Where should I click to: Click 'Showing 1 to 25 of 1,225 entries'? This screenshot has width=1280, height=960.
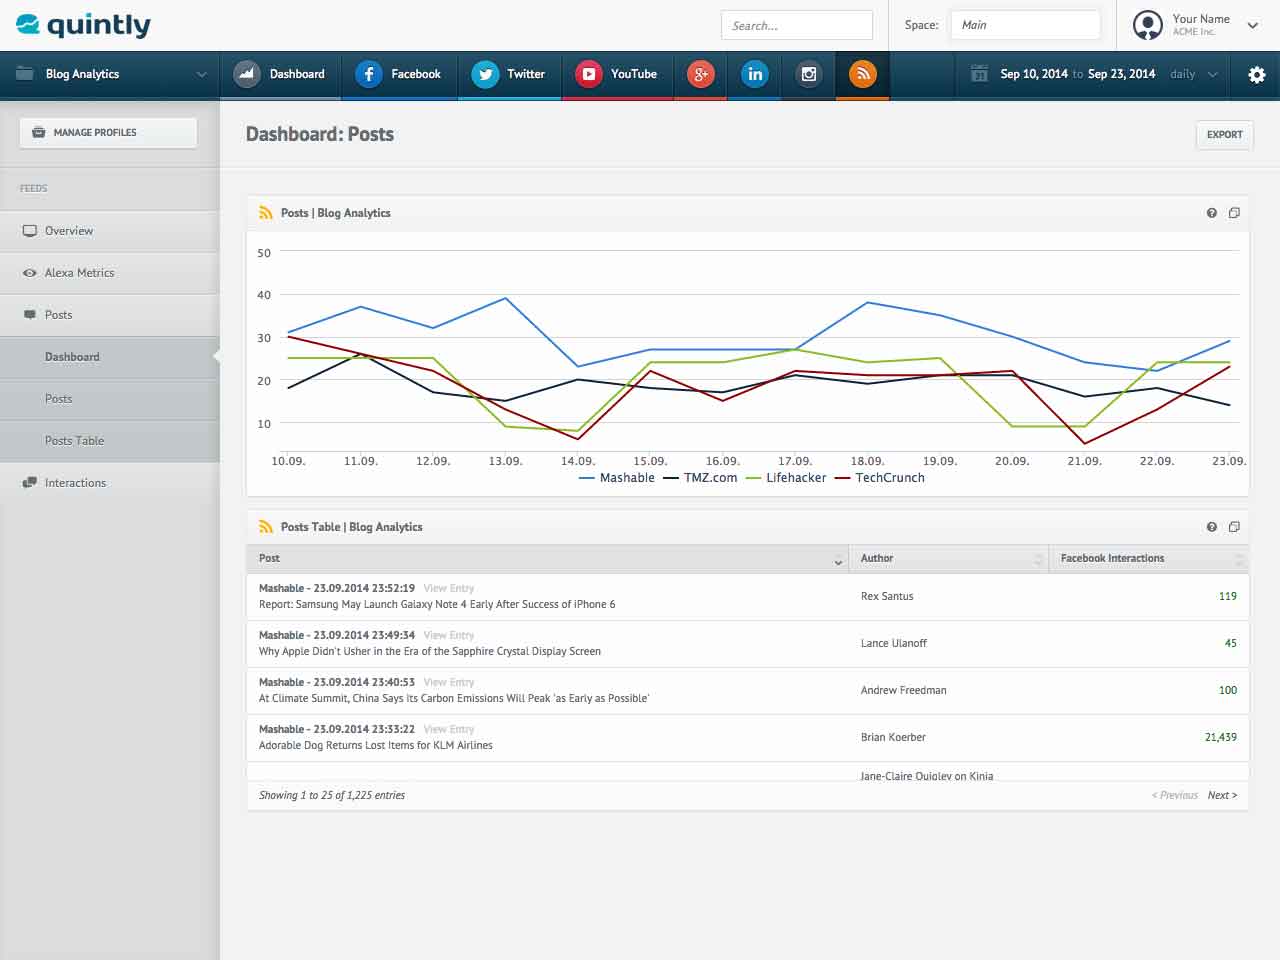click(332, 796)
